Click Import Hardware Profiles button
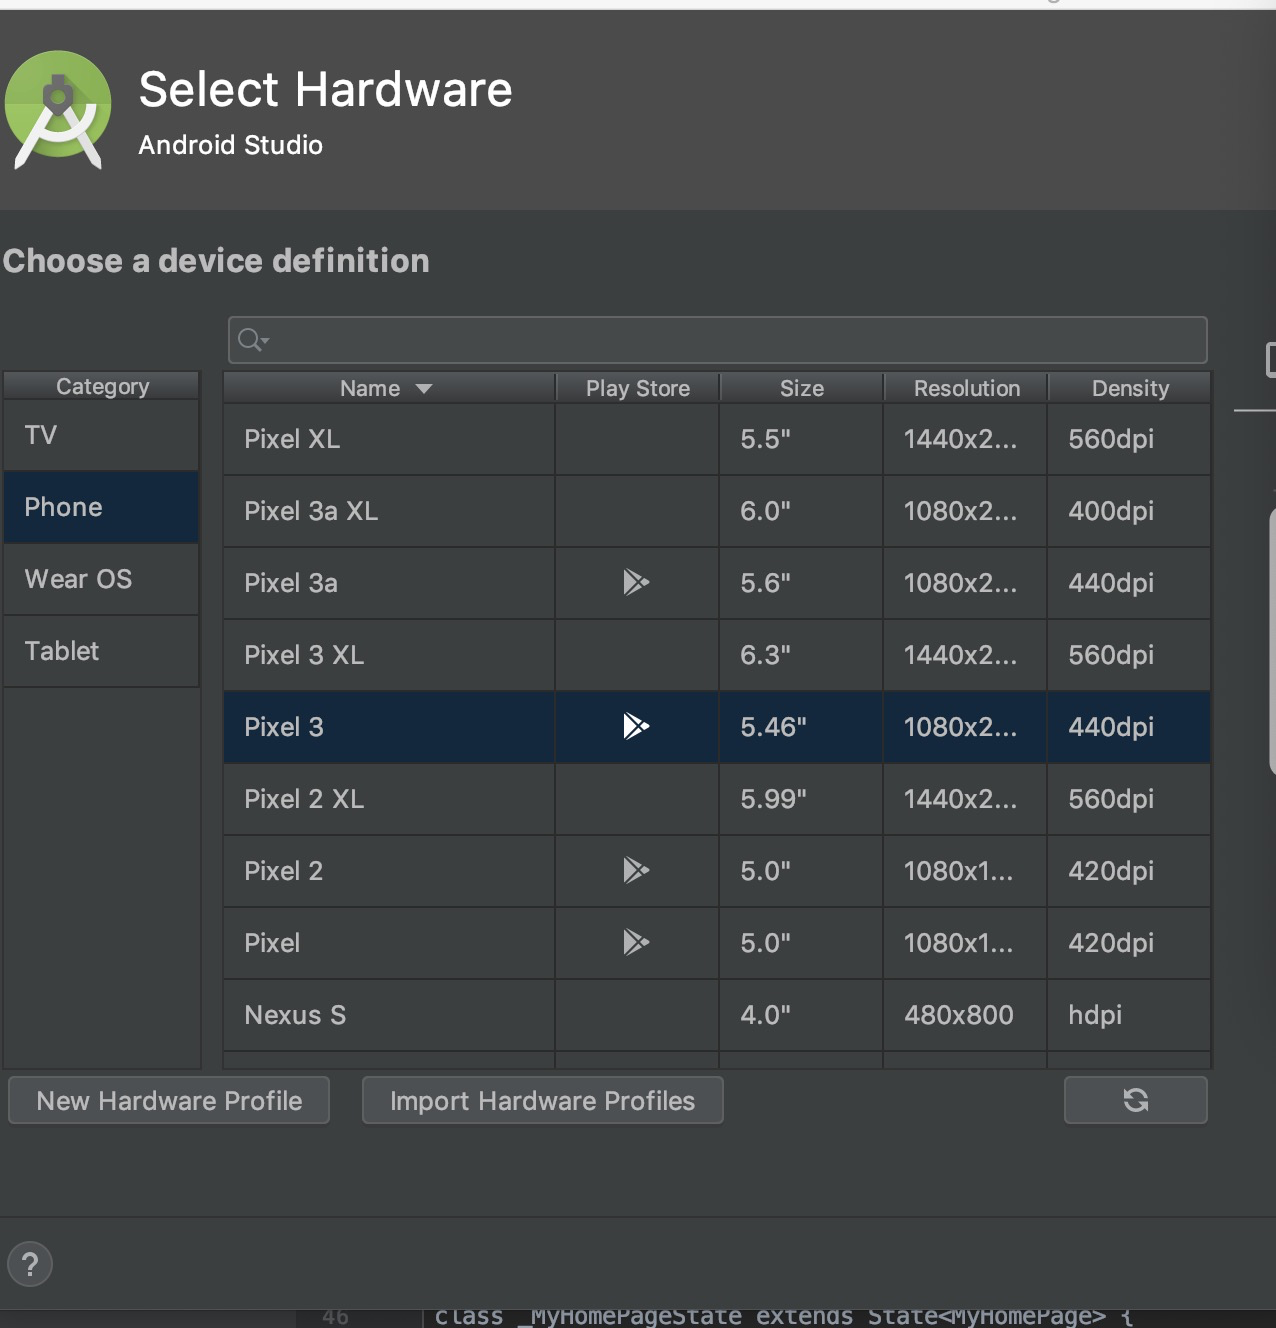 tap(542, 1100)
